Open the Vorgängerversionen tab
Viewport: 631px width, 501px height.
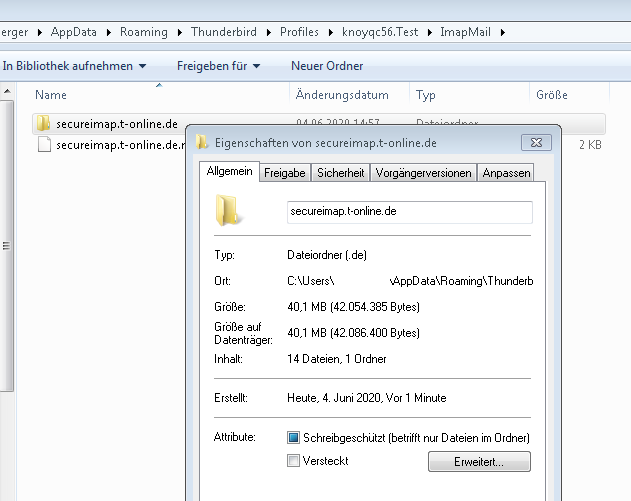[x=423, y=173]
